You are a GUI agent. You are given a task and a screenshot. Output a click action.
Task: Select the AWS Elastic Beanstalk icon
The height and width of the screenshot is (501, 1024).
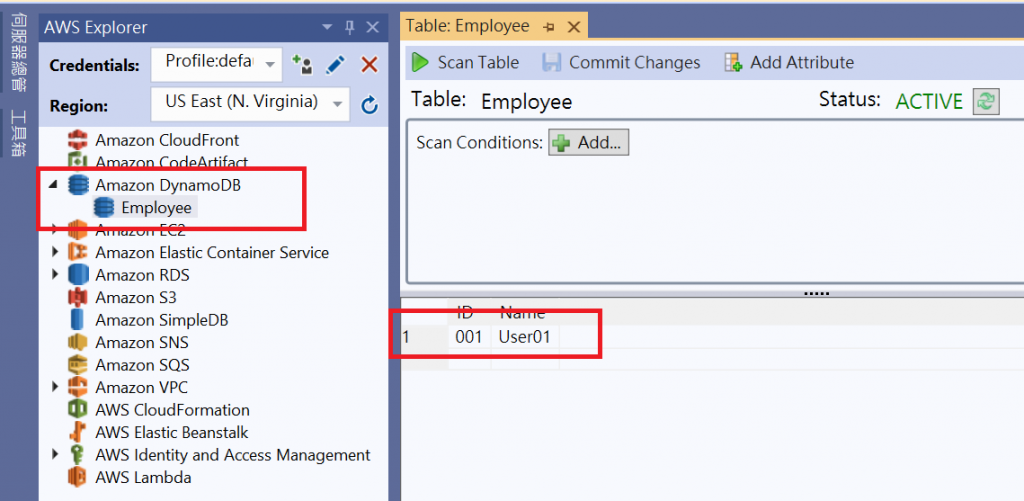pyautogui.click(x=78, y=432)
